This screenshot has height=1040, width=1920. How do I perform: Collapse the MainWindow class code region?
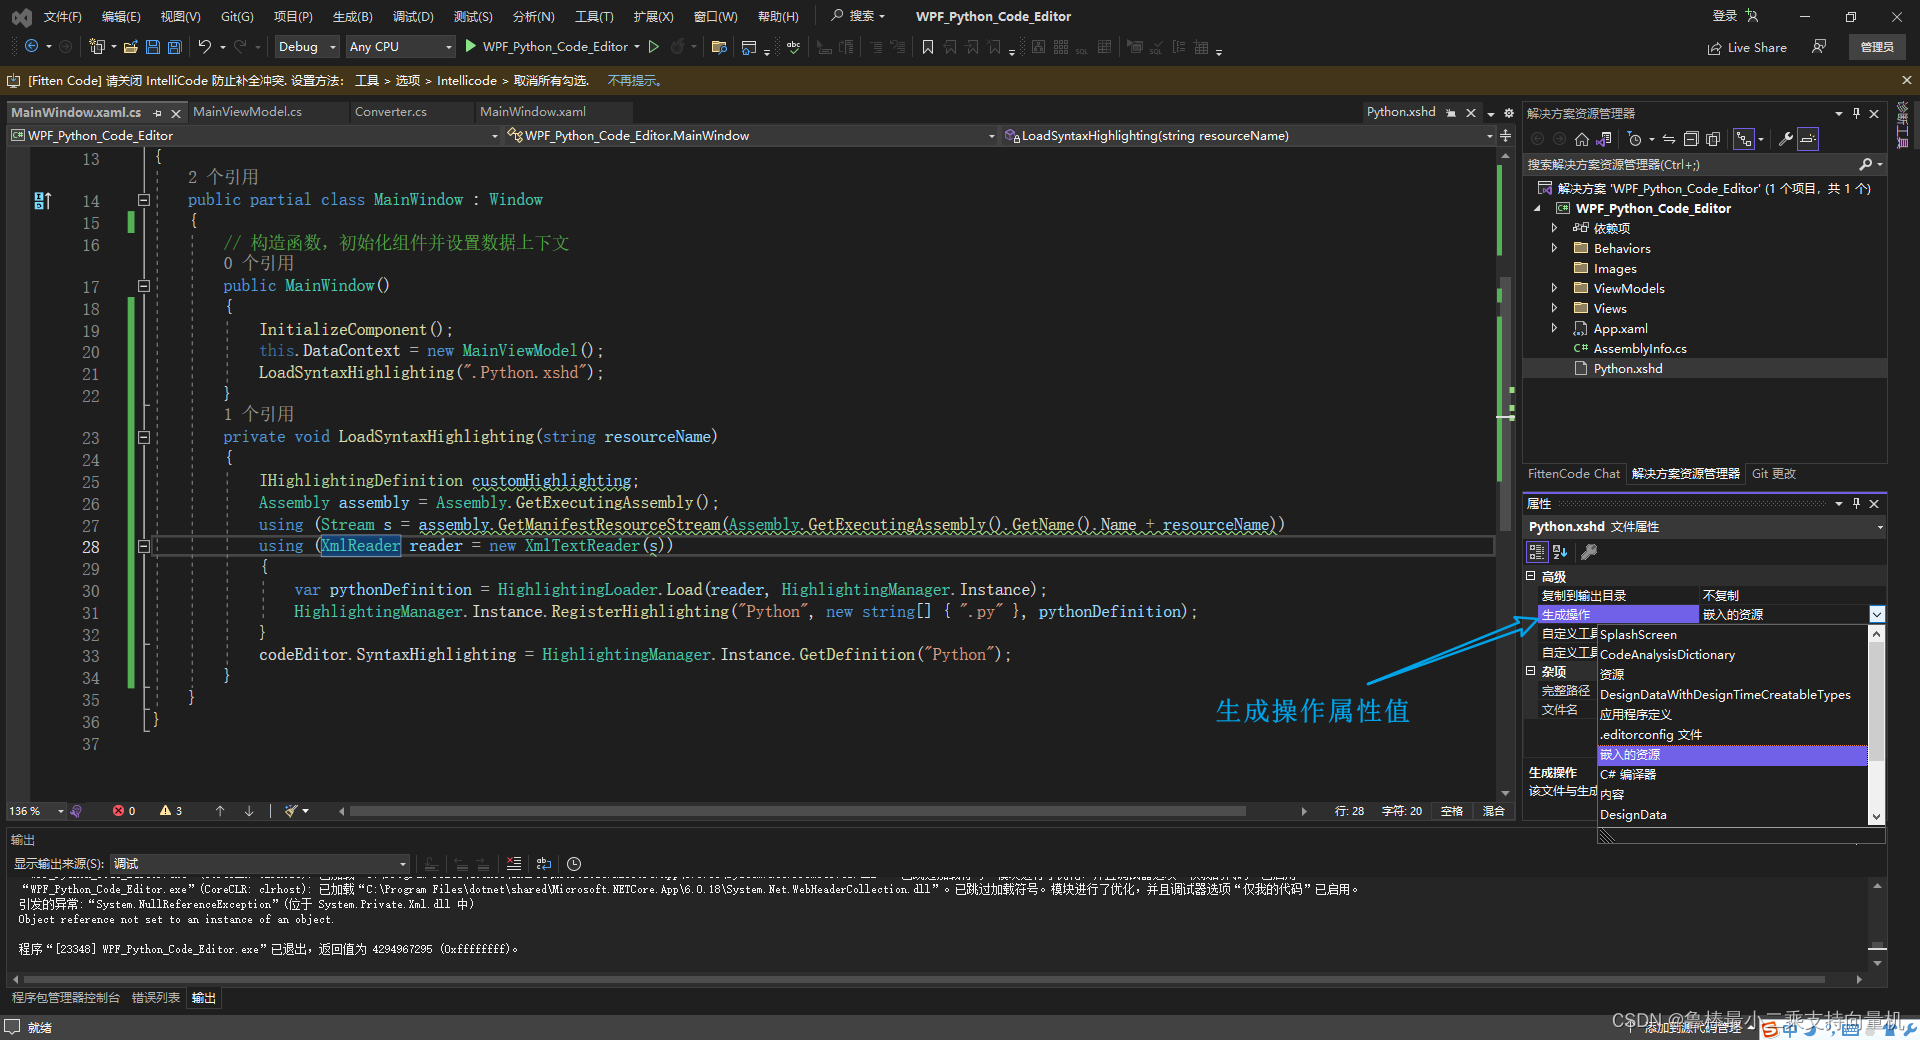click(144, 200)
